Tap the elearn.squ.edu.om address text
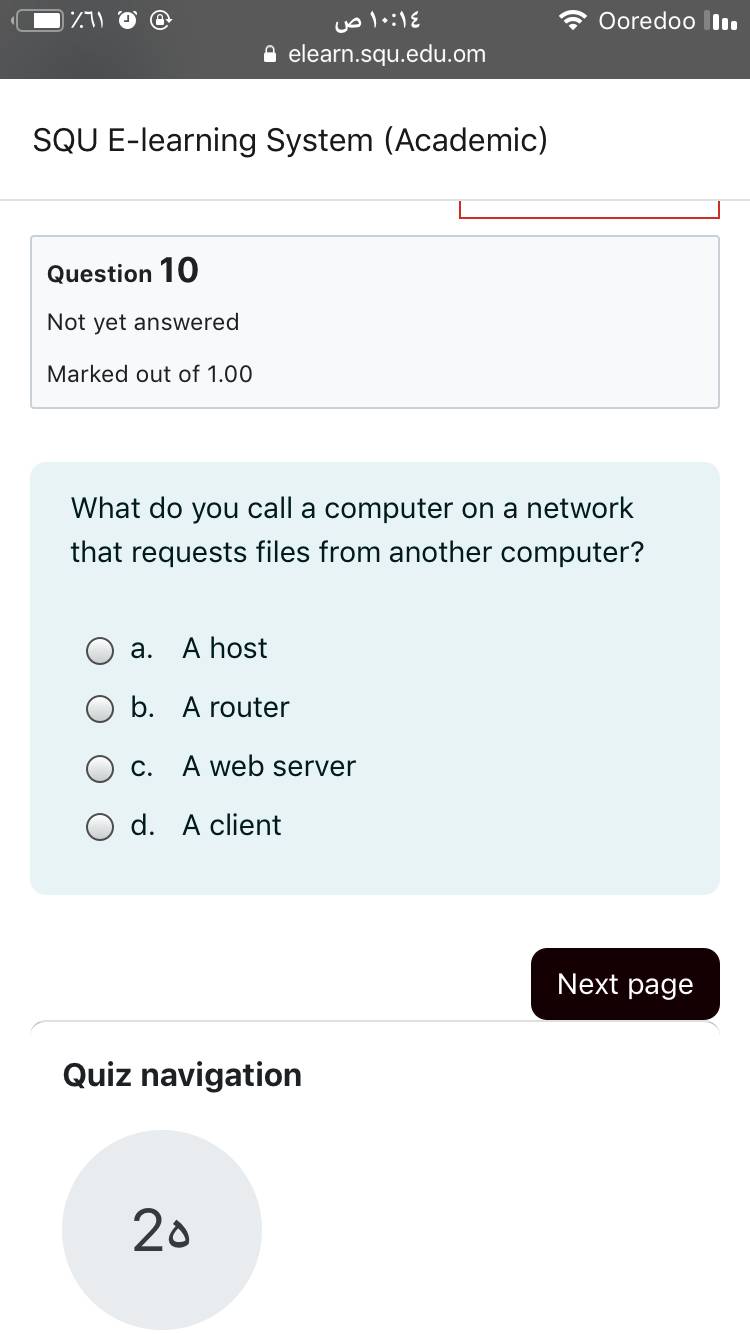750x1334 pixels. pyautogui.click(x=386, y=54)
